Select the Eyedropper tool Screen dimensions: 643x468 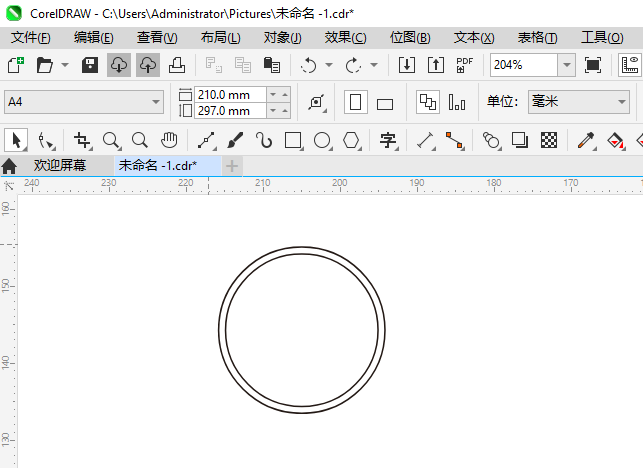pyautogui.click(x=587, y=141)
